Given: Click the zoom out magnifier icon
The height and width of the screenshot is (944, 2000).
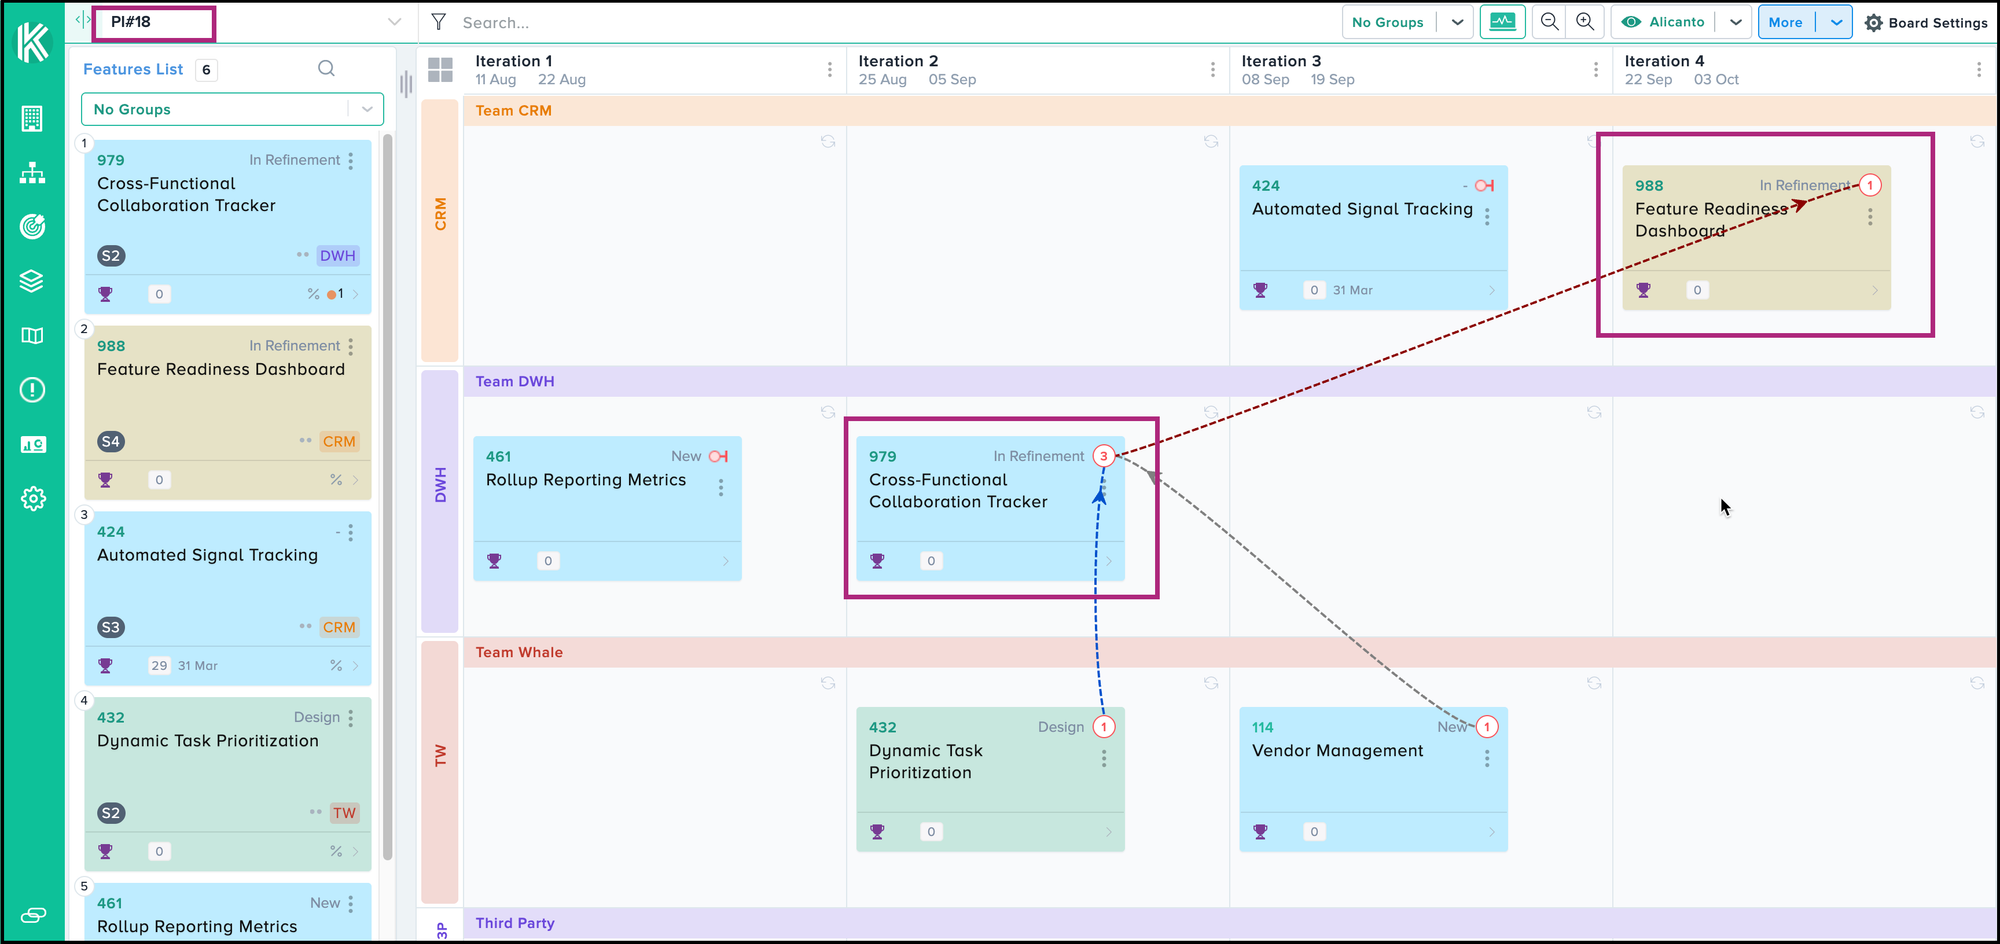Looking at the screenshot, I should pos(1549,22).
